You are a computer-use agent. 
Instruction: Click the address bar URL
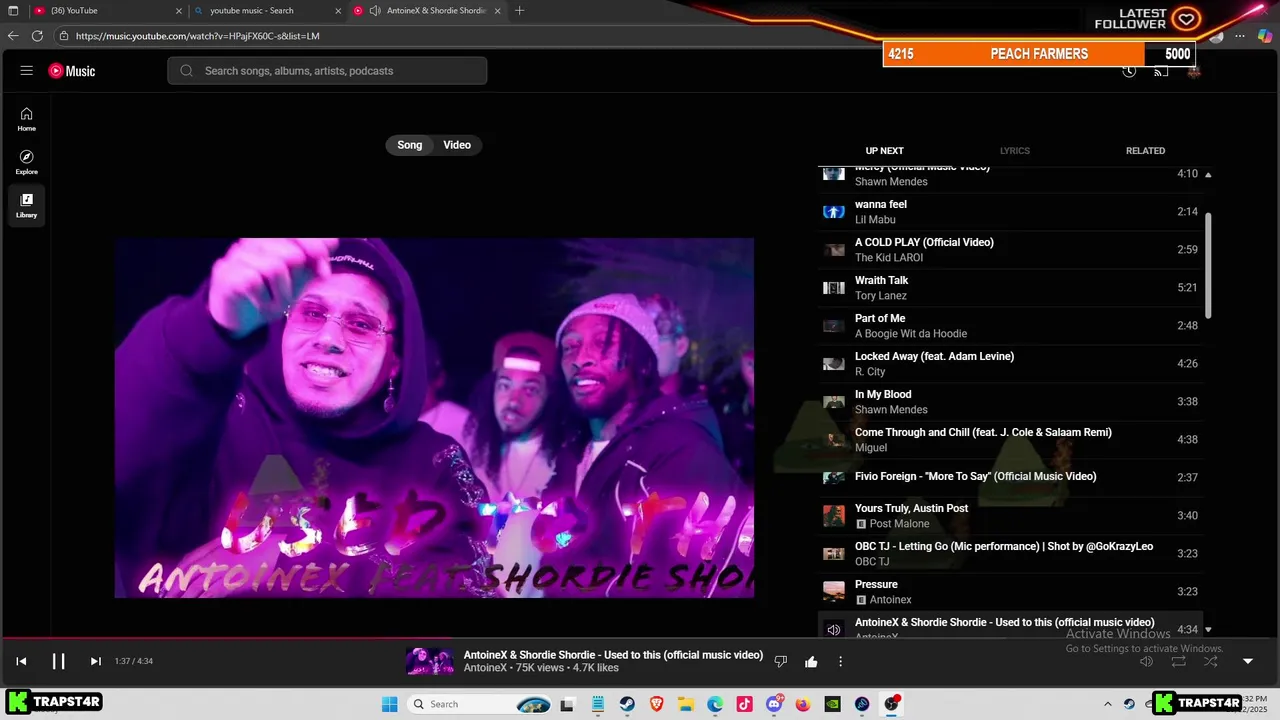(x=198, y=36)
